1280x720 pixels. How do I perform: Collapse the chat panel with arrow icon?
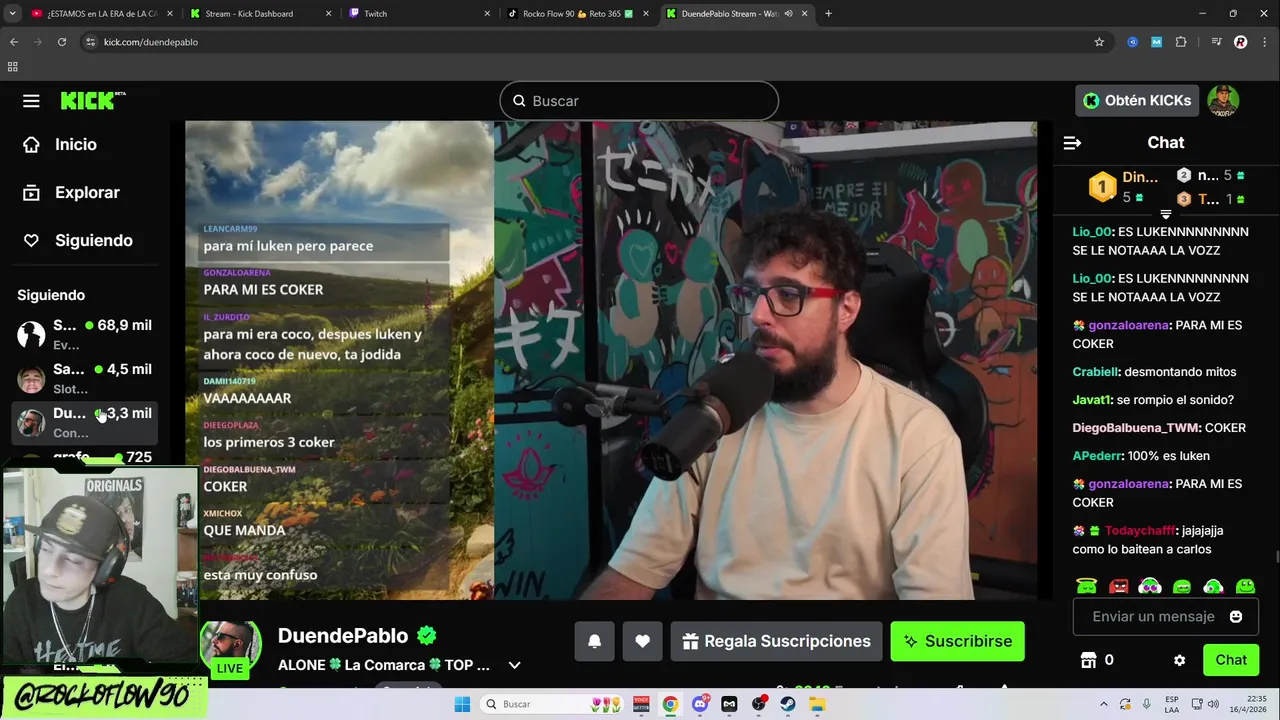[x=1072, y=143]
